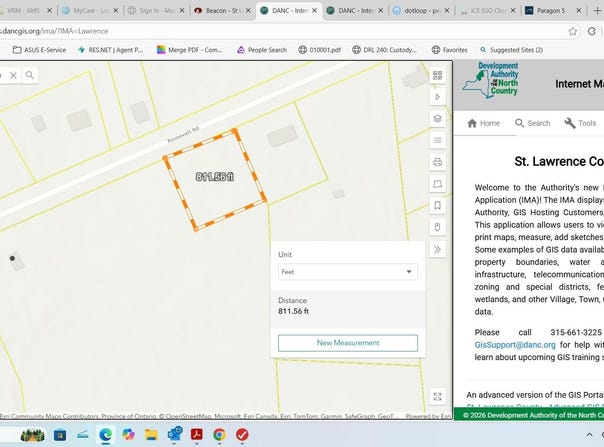Click the Distance 811.56 ft result value
The image size is (604, 447).
[x=294, y=311]
